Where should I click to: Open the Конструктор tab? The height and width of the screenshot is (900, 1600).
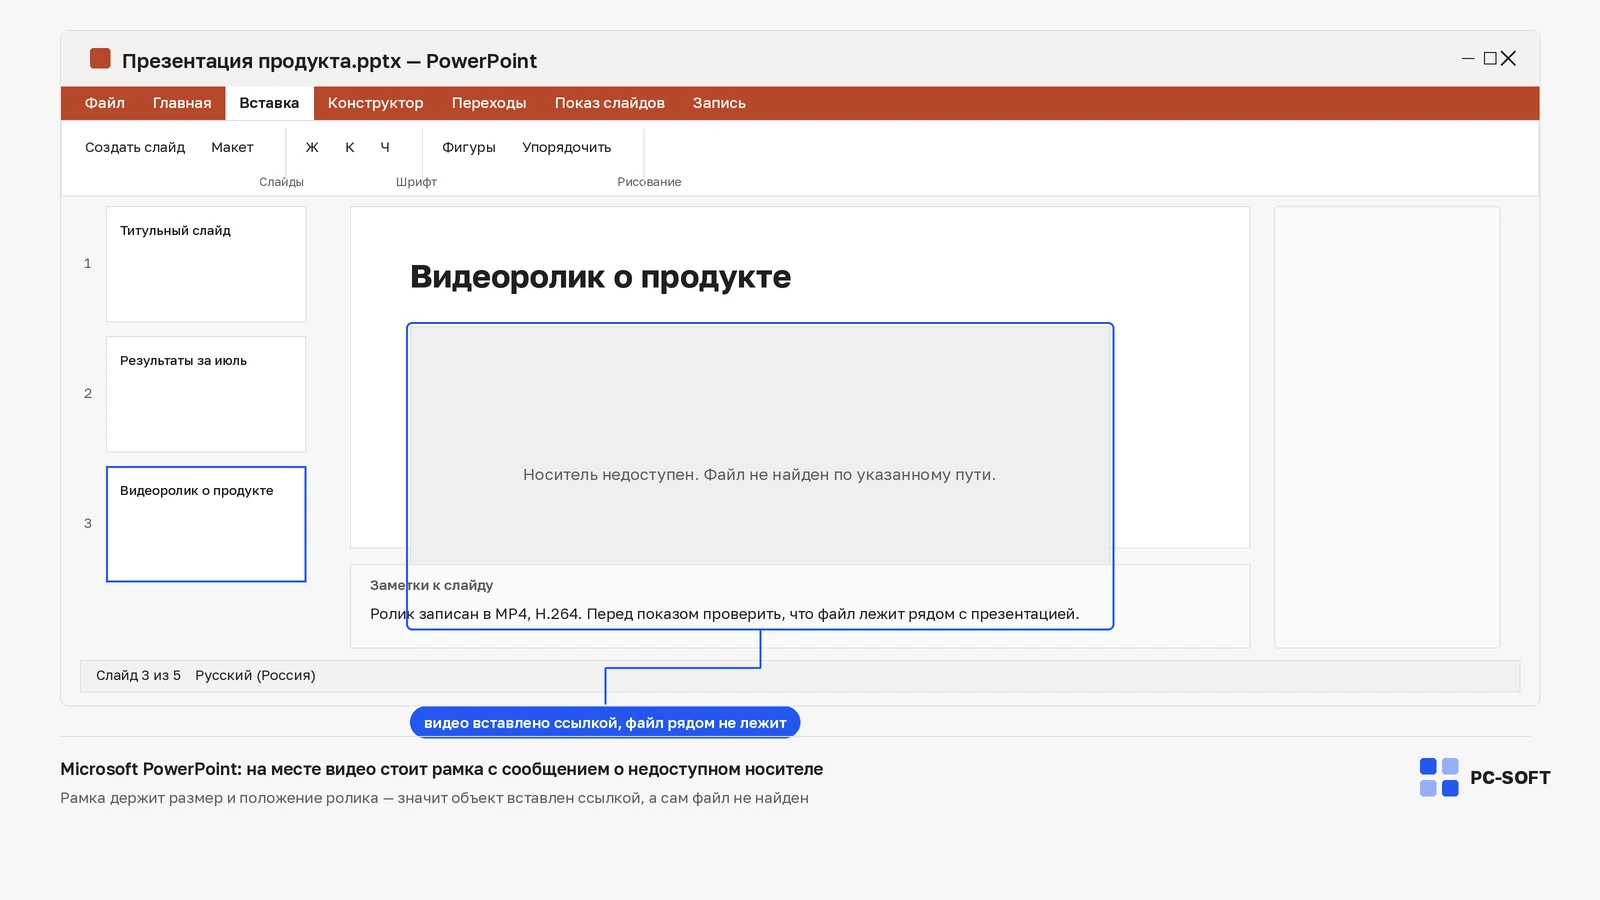pos(375,103)
